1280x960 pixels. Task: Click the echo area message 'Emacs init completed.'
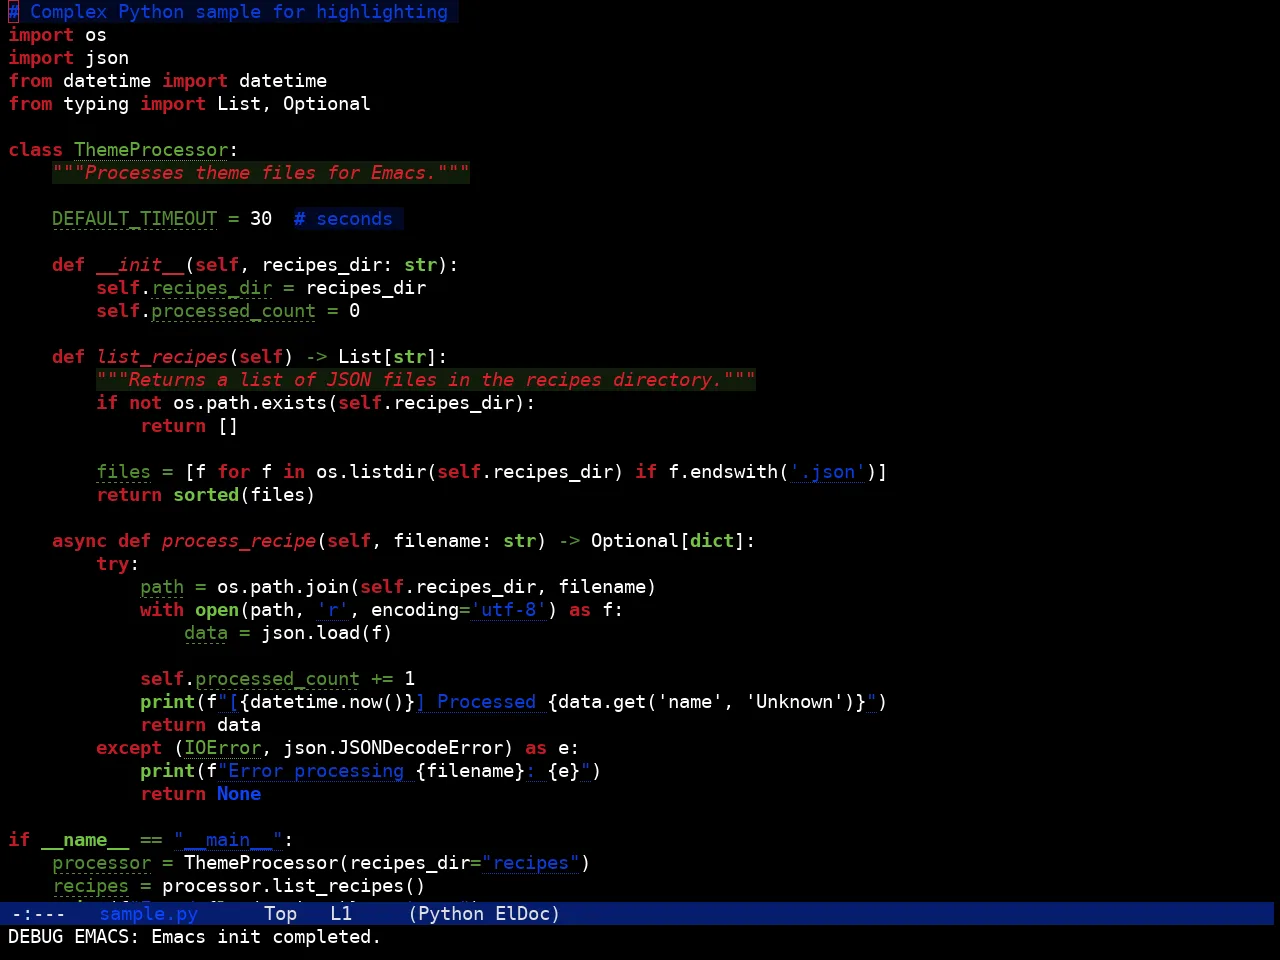266,937
